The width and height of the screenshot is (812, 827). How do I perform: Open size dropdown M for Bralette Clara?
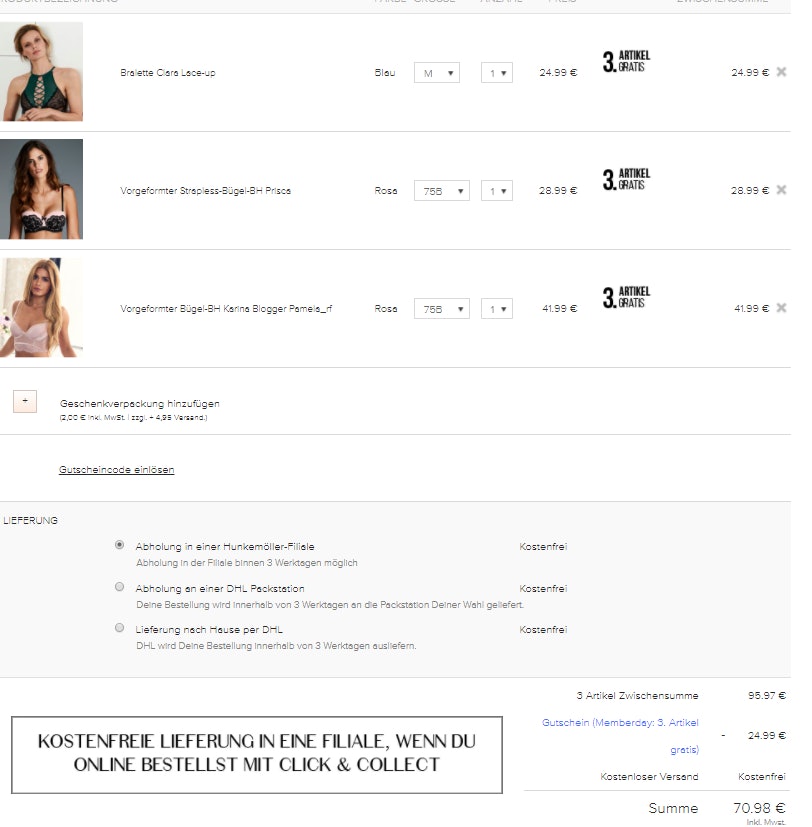[437, 73]
